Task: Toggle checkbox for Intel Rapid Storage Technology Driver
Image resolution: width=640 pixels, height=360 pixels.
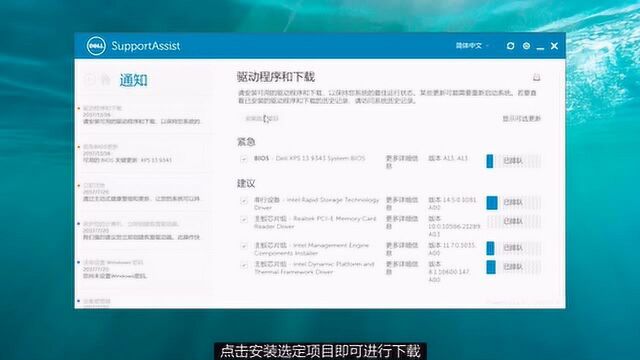Action: pyautogui.click(x=244, y=200)
